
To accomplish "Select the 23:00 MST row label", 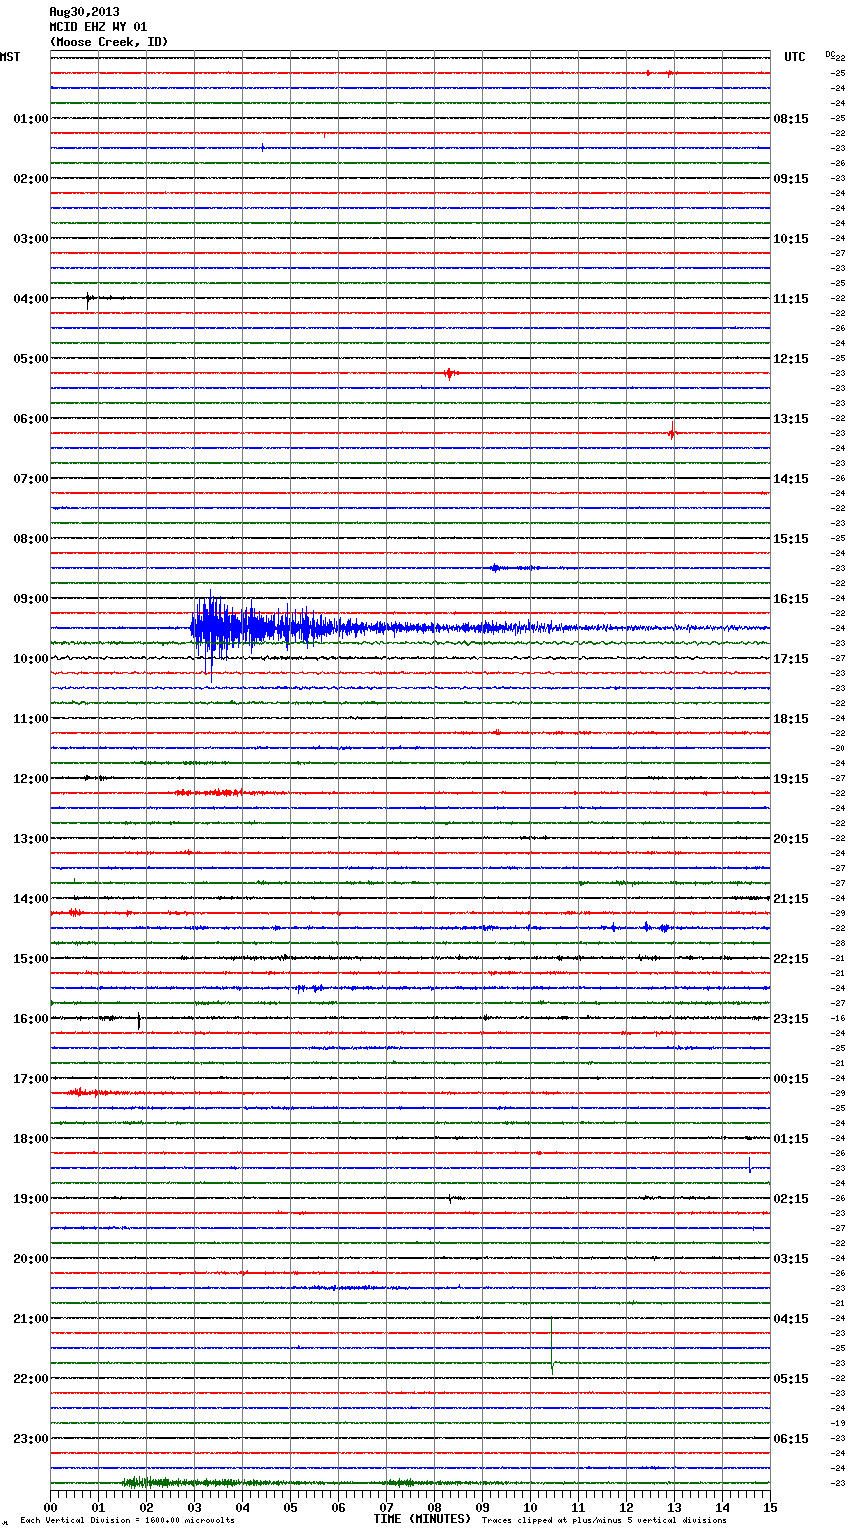I will click(30, 1439).
